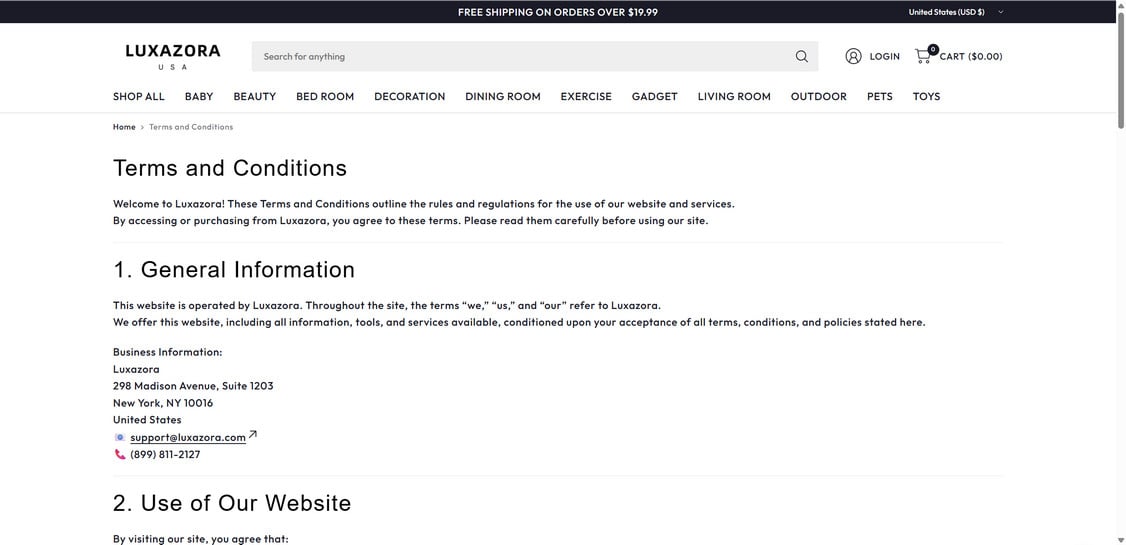Go to the DINING ROOM category
This screenshot has height=545, width=1126.
(x=503, y=96)
